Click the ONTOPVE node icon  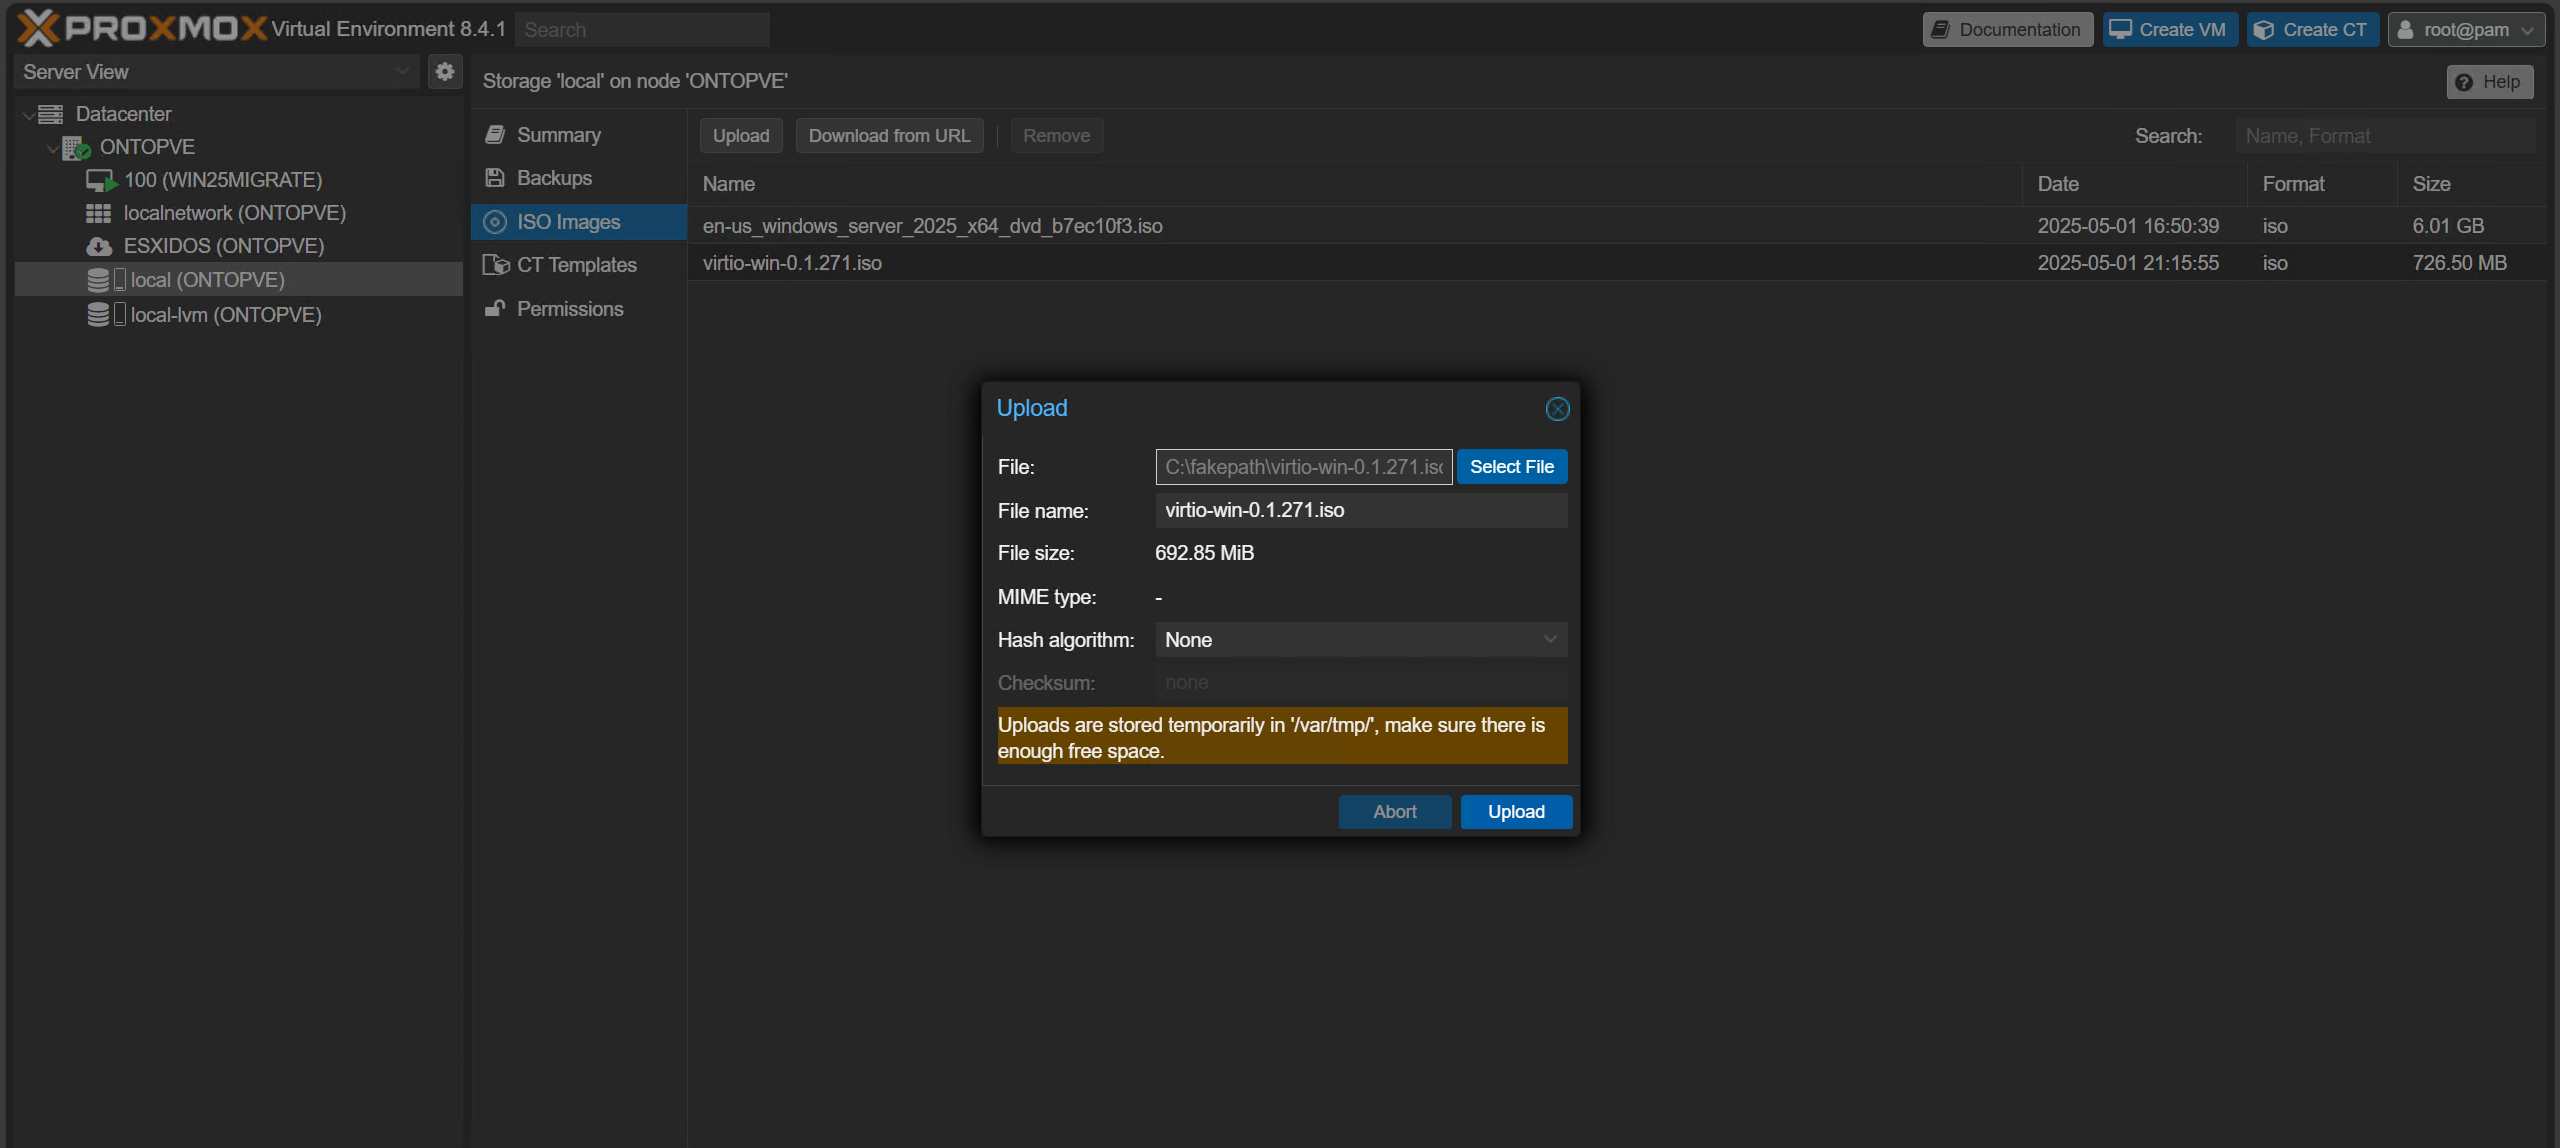click(76, 148)
